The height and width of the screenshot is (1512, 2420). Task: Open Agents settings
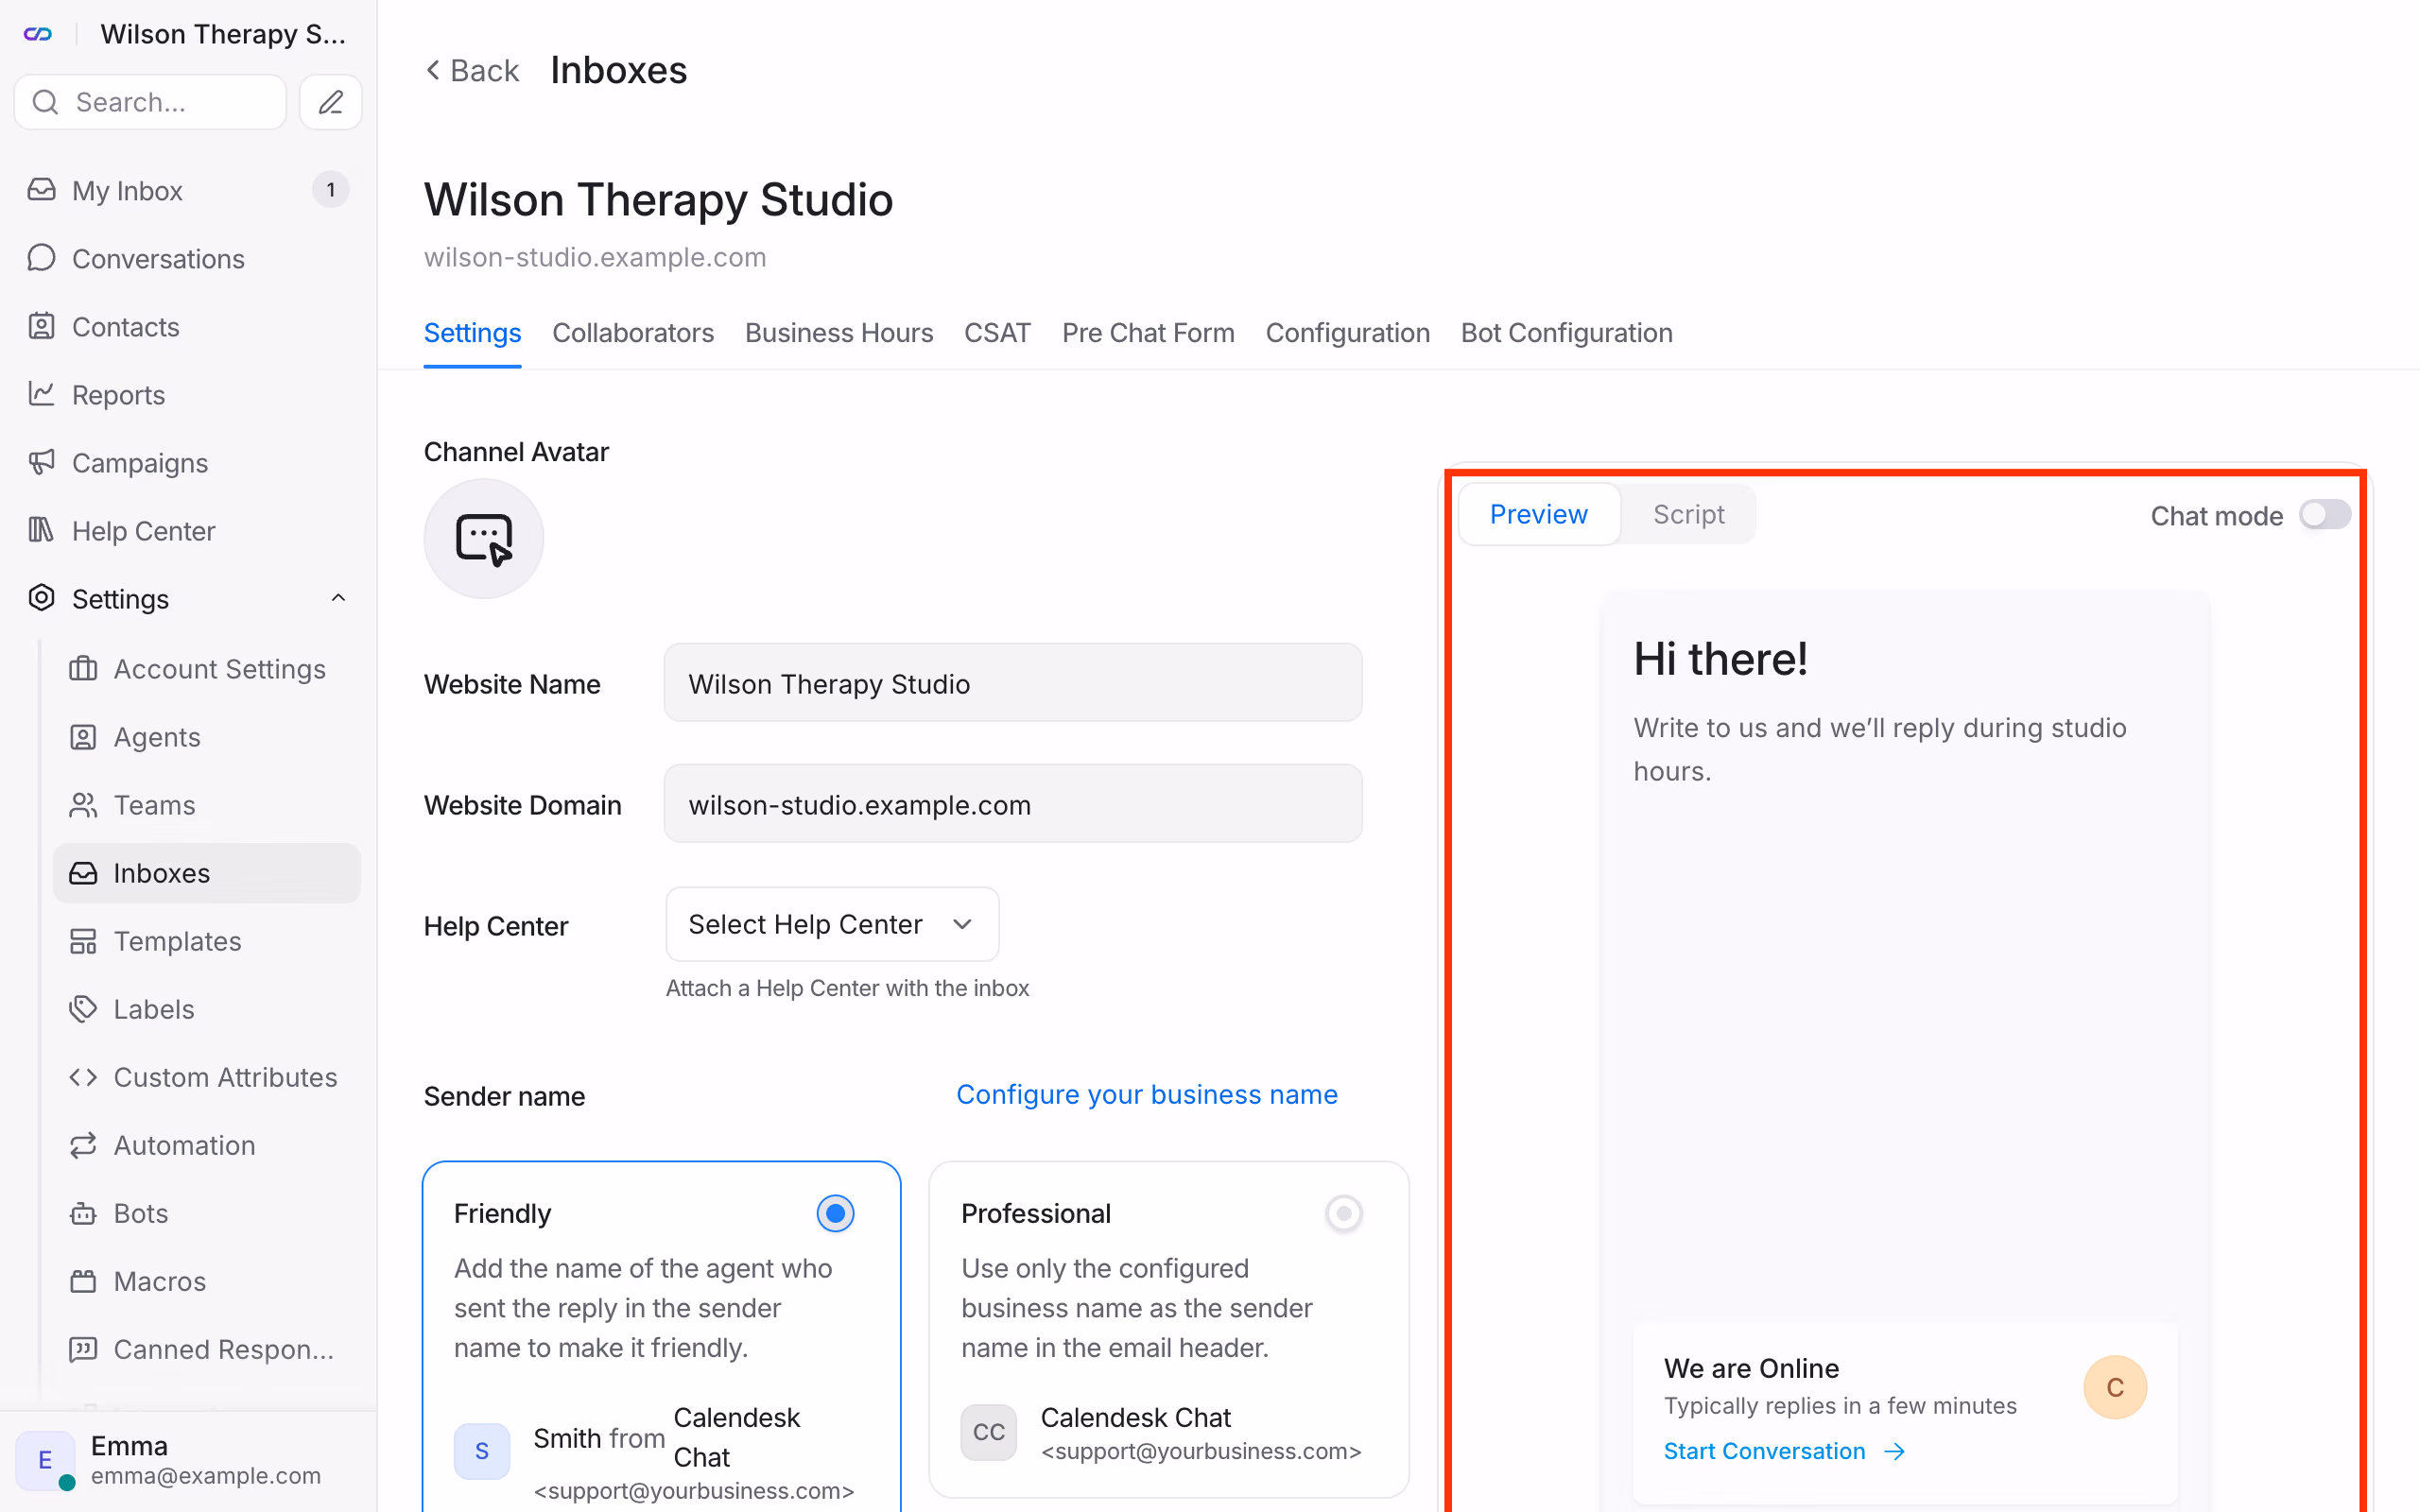tap(207, 736)
